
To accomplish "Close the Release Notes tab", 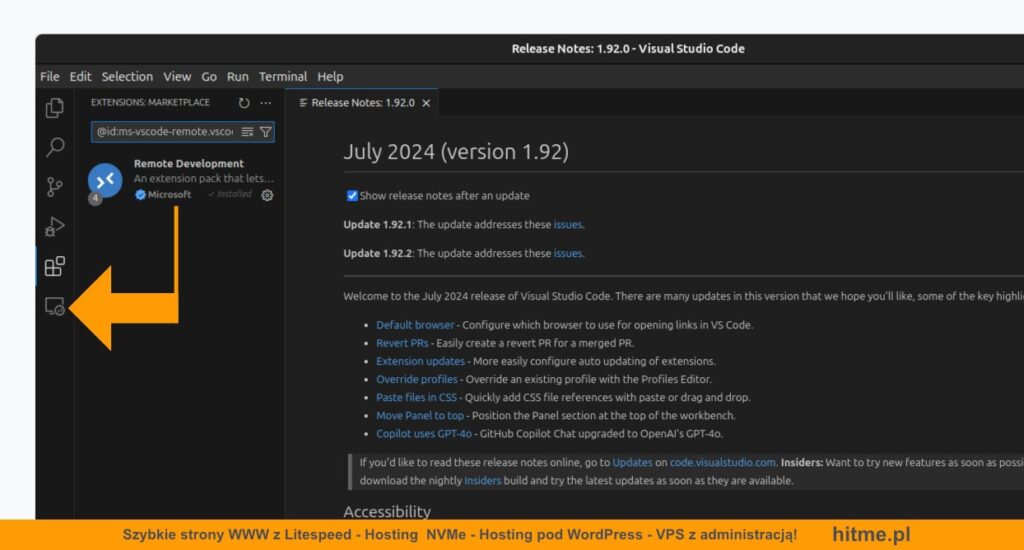I will (426, 103).
